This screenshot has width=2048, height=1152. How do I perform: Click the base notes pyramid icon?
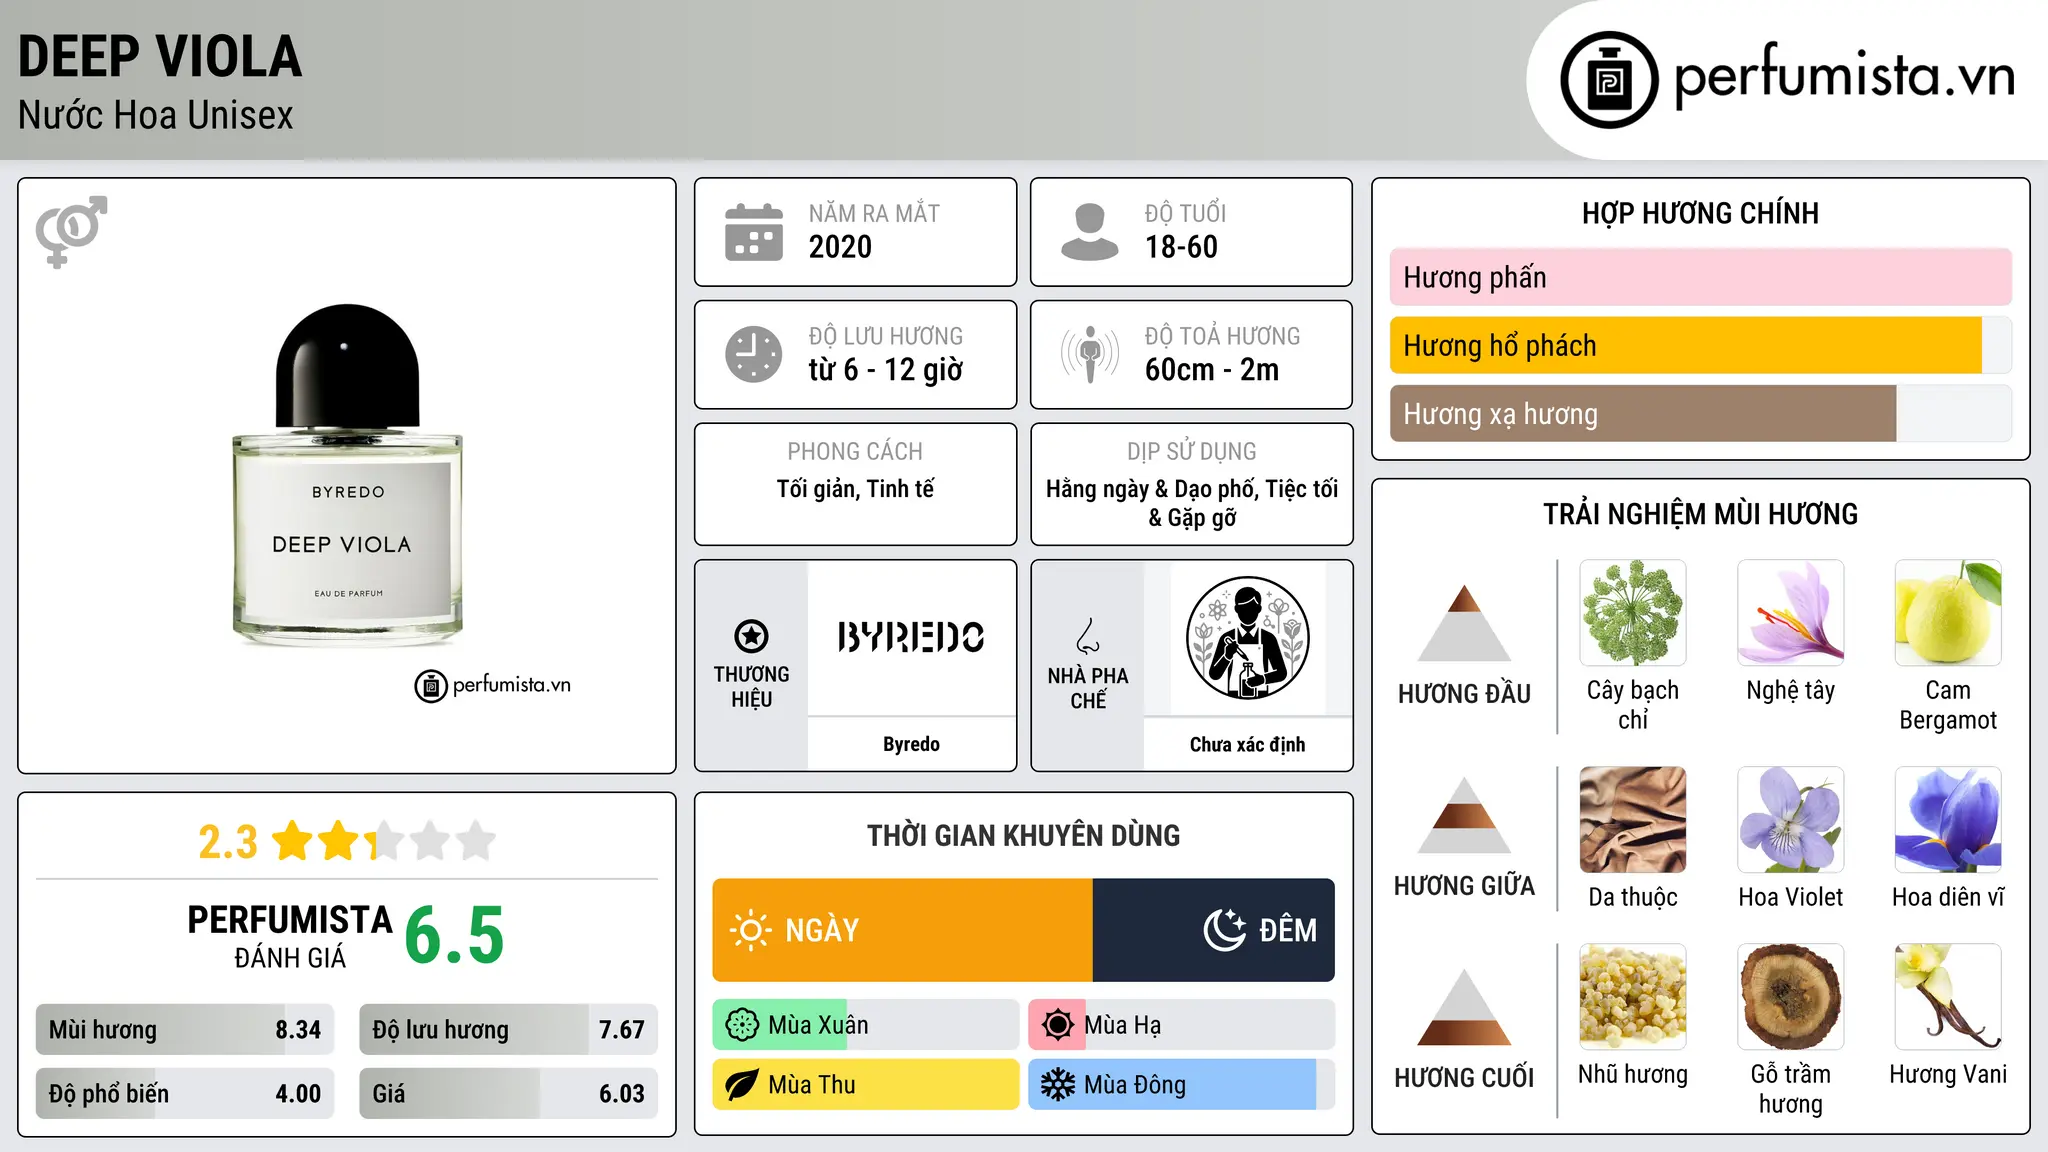click(x=1464, y=1007)
